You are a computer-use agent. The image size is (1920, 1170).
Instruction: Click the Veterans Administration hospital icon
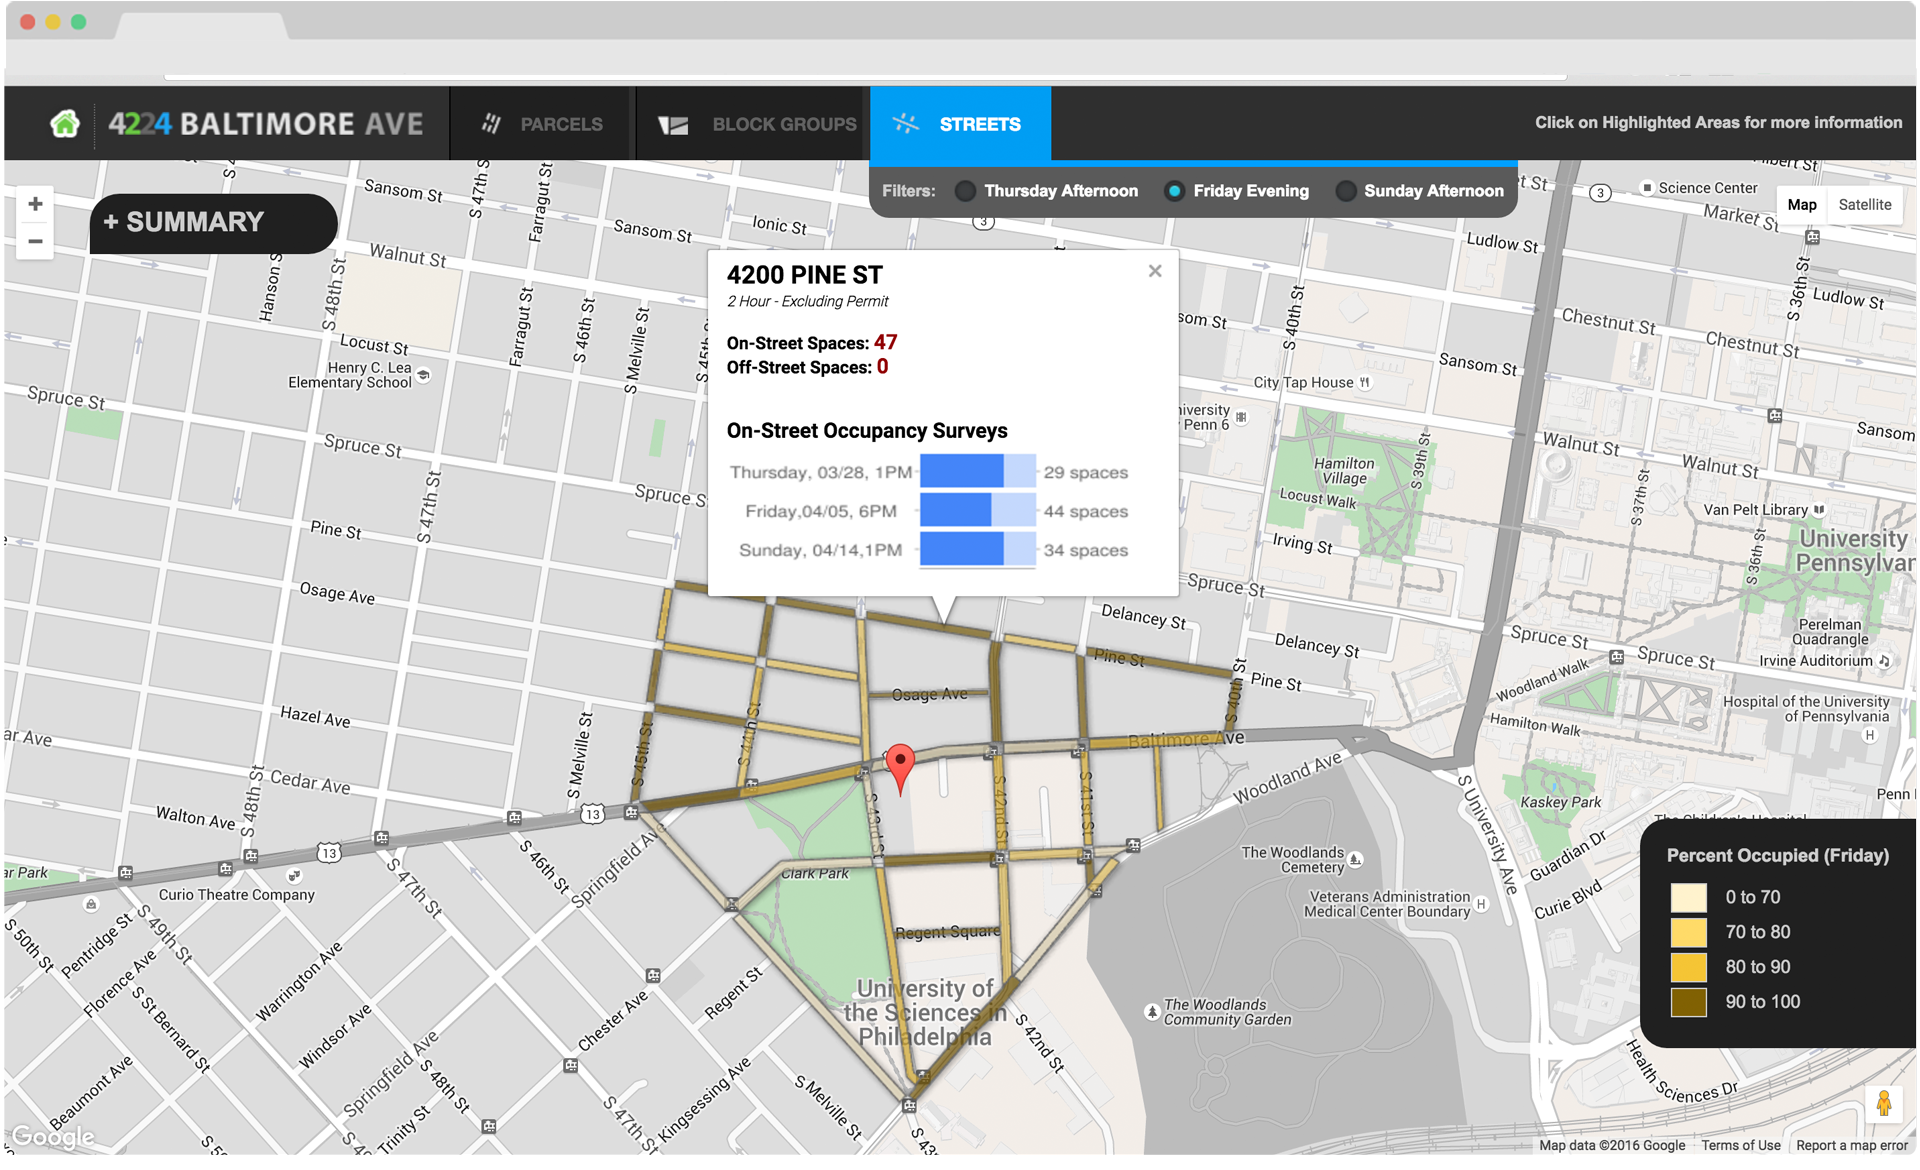(x=1481, y=904)
